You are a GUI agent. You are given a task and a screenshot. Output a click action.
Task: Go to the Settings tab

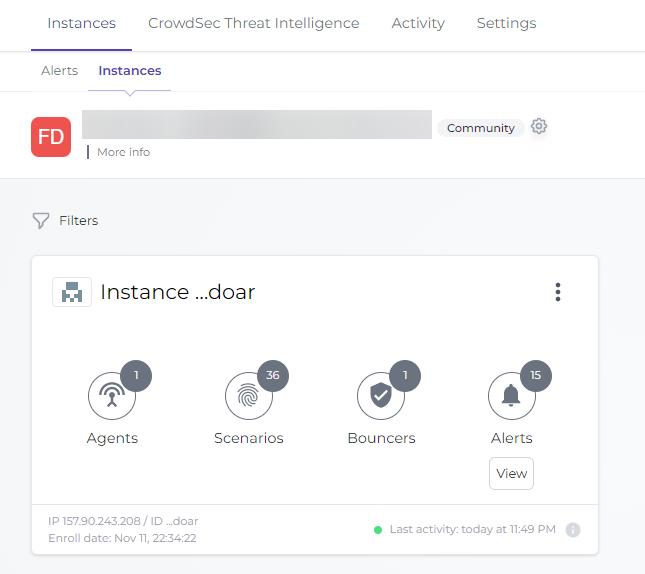tap(506, 23)
